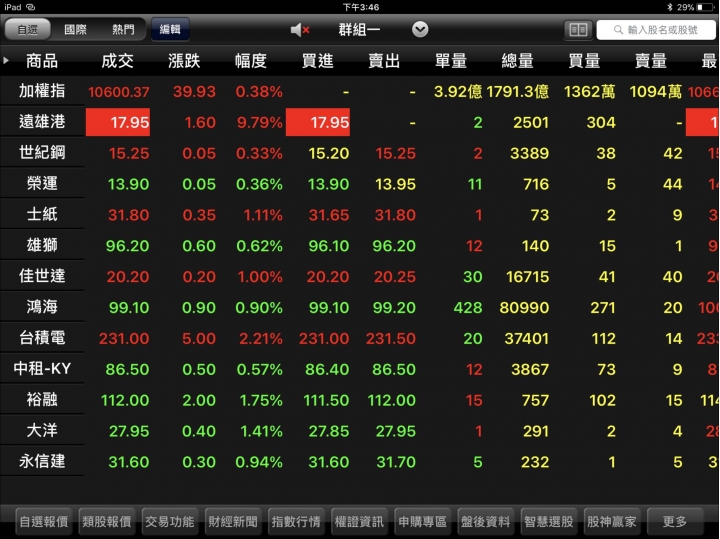Tap 台積電 deal price 231.00
Screen dimensions: 720x539
click(x=124, y=339)
